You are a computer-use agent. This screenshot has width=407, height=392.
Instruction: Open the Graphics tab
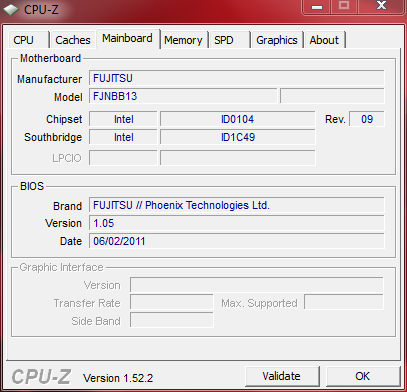277,40
